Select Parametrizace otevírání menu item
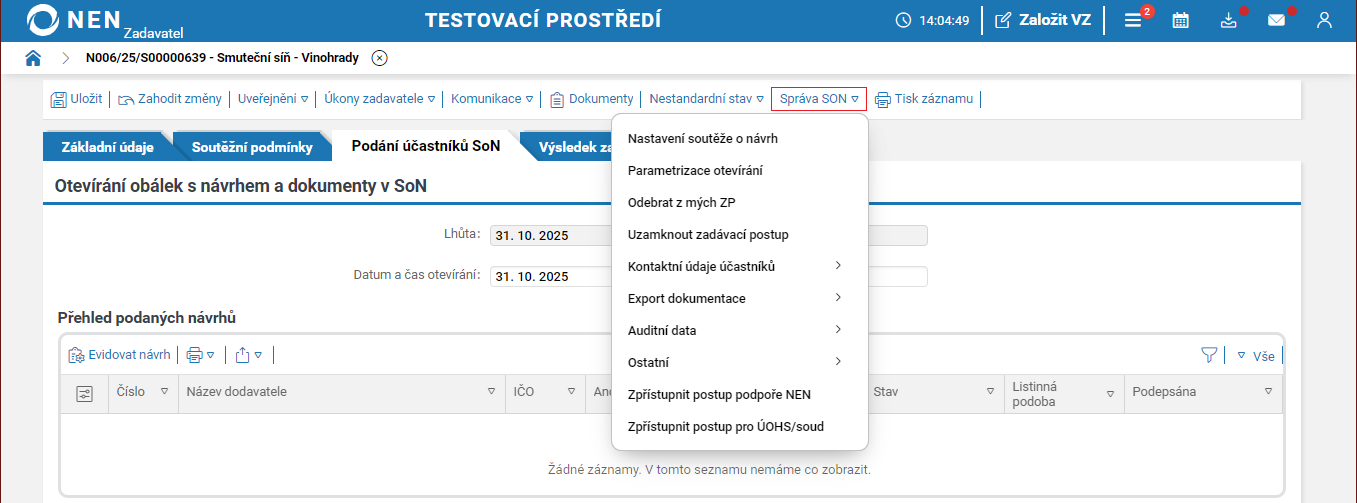This screenshot has width=1357, height=503. (695, 170)
